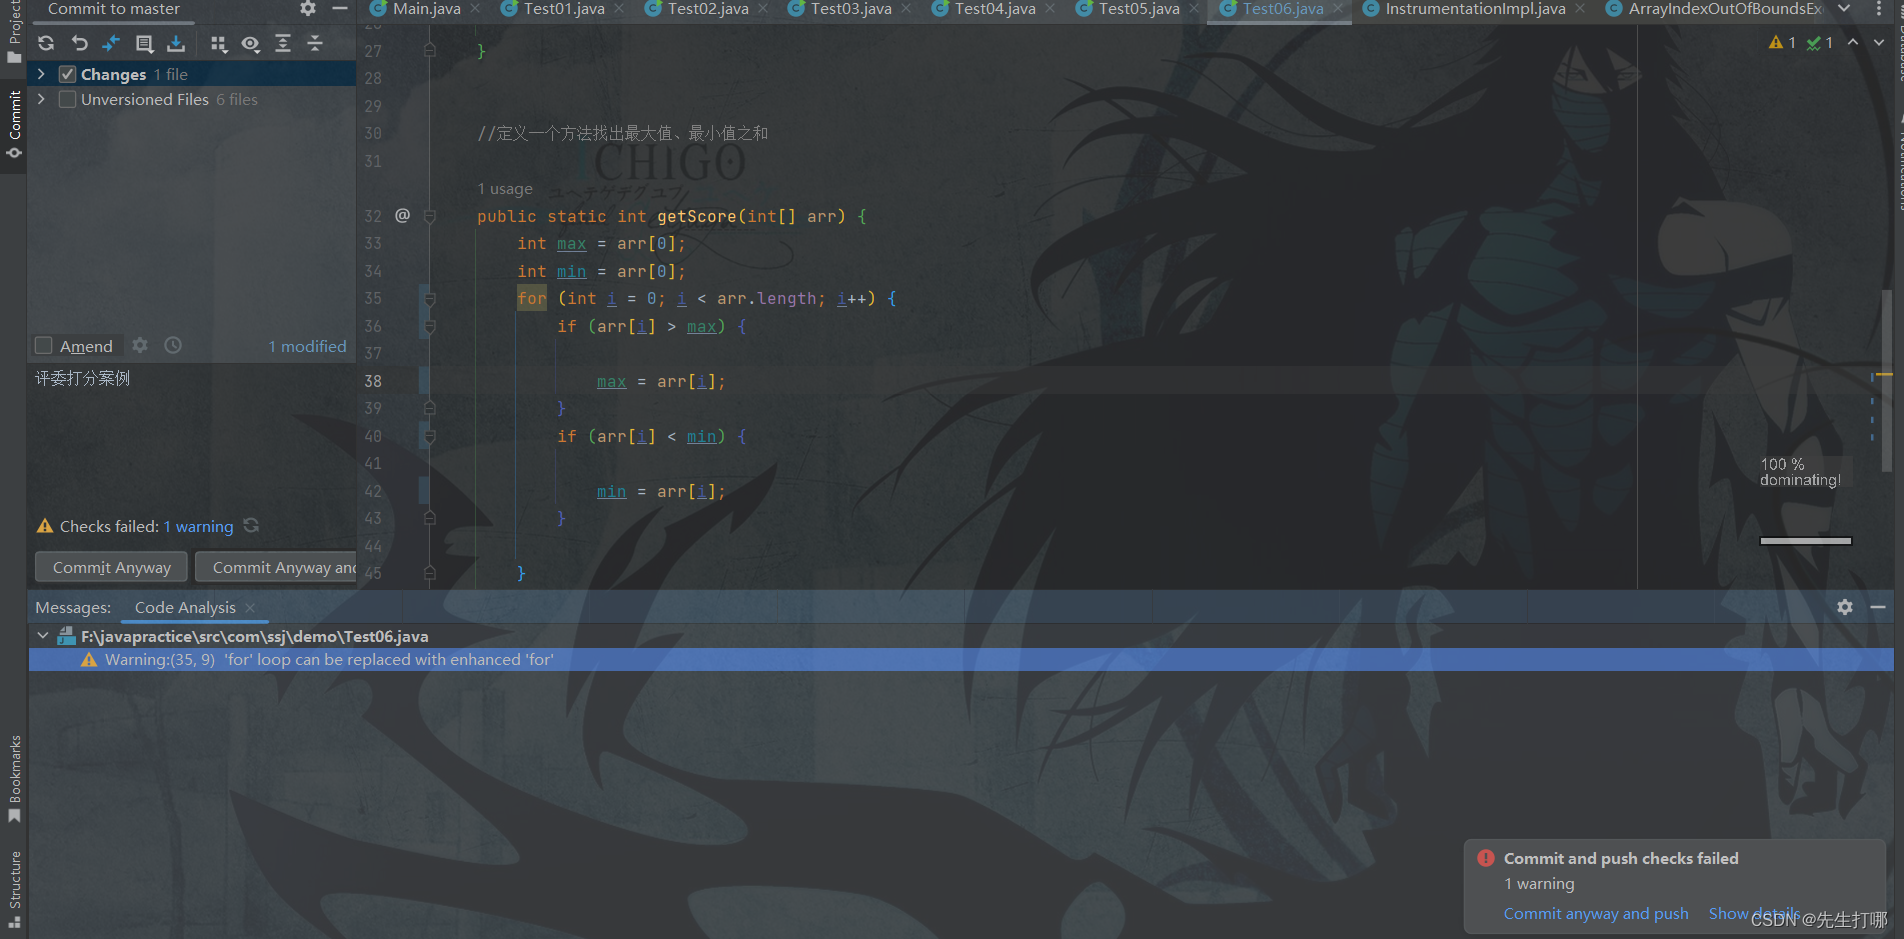Click the '1 modified' link
This screenshot has height=939, width=1904.
coord(307,346)
